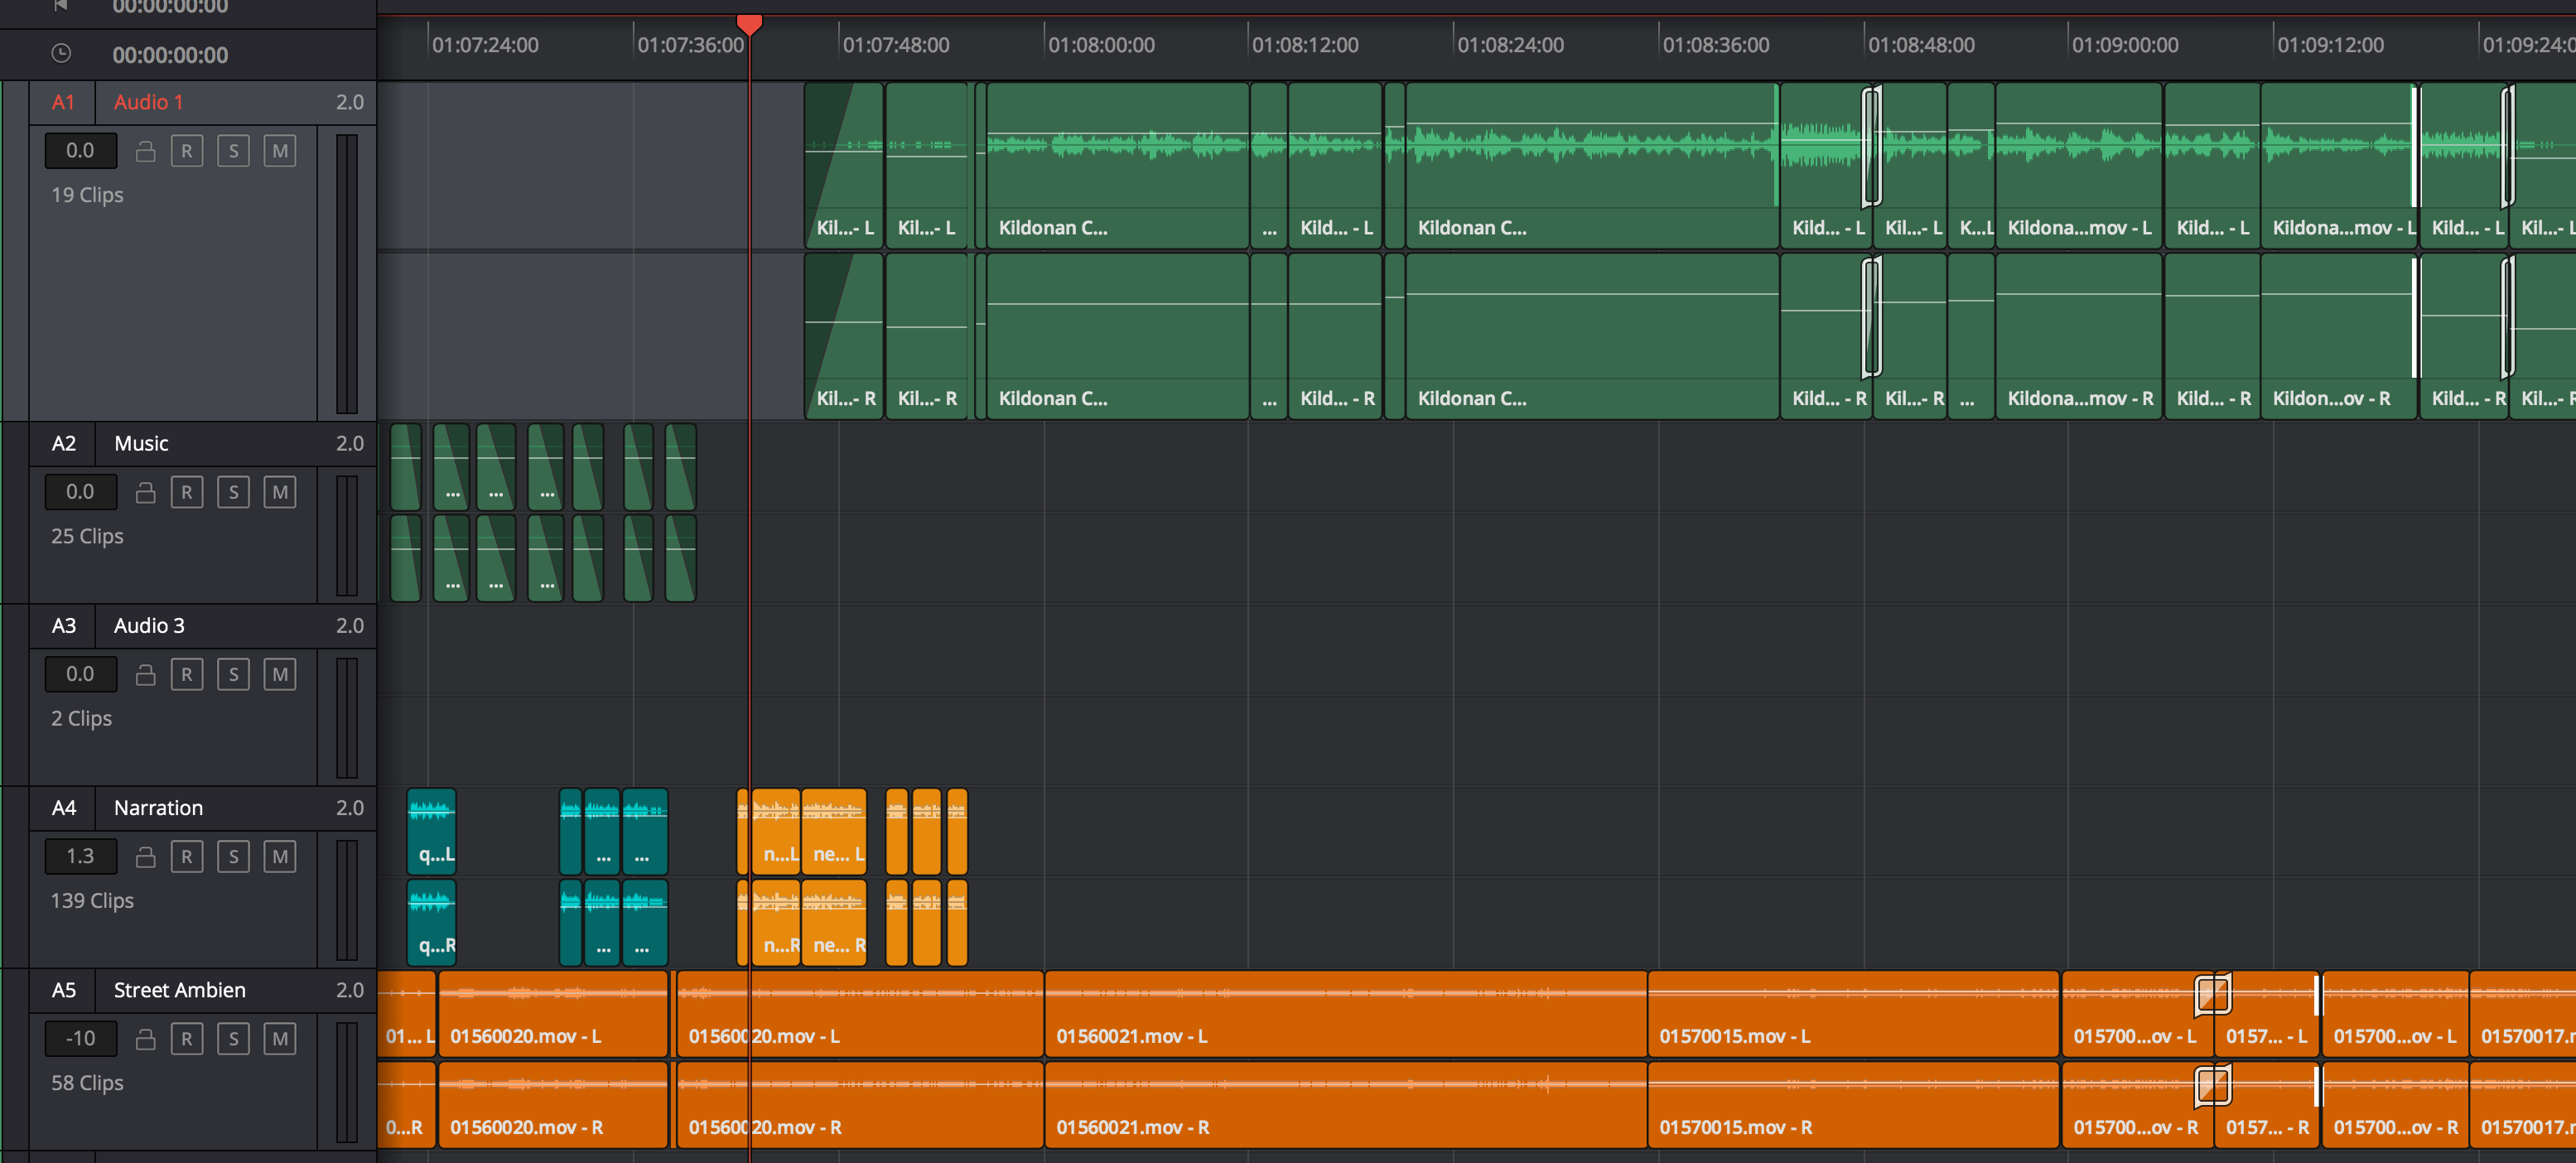The image size is (2576, 1163).
Task: Mute (M) the Audio 3 track
Action: pos(280,675)
